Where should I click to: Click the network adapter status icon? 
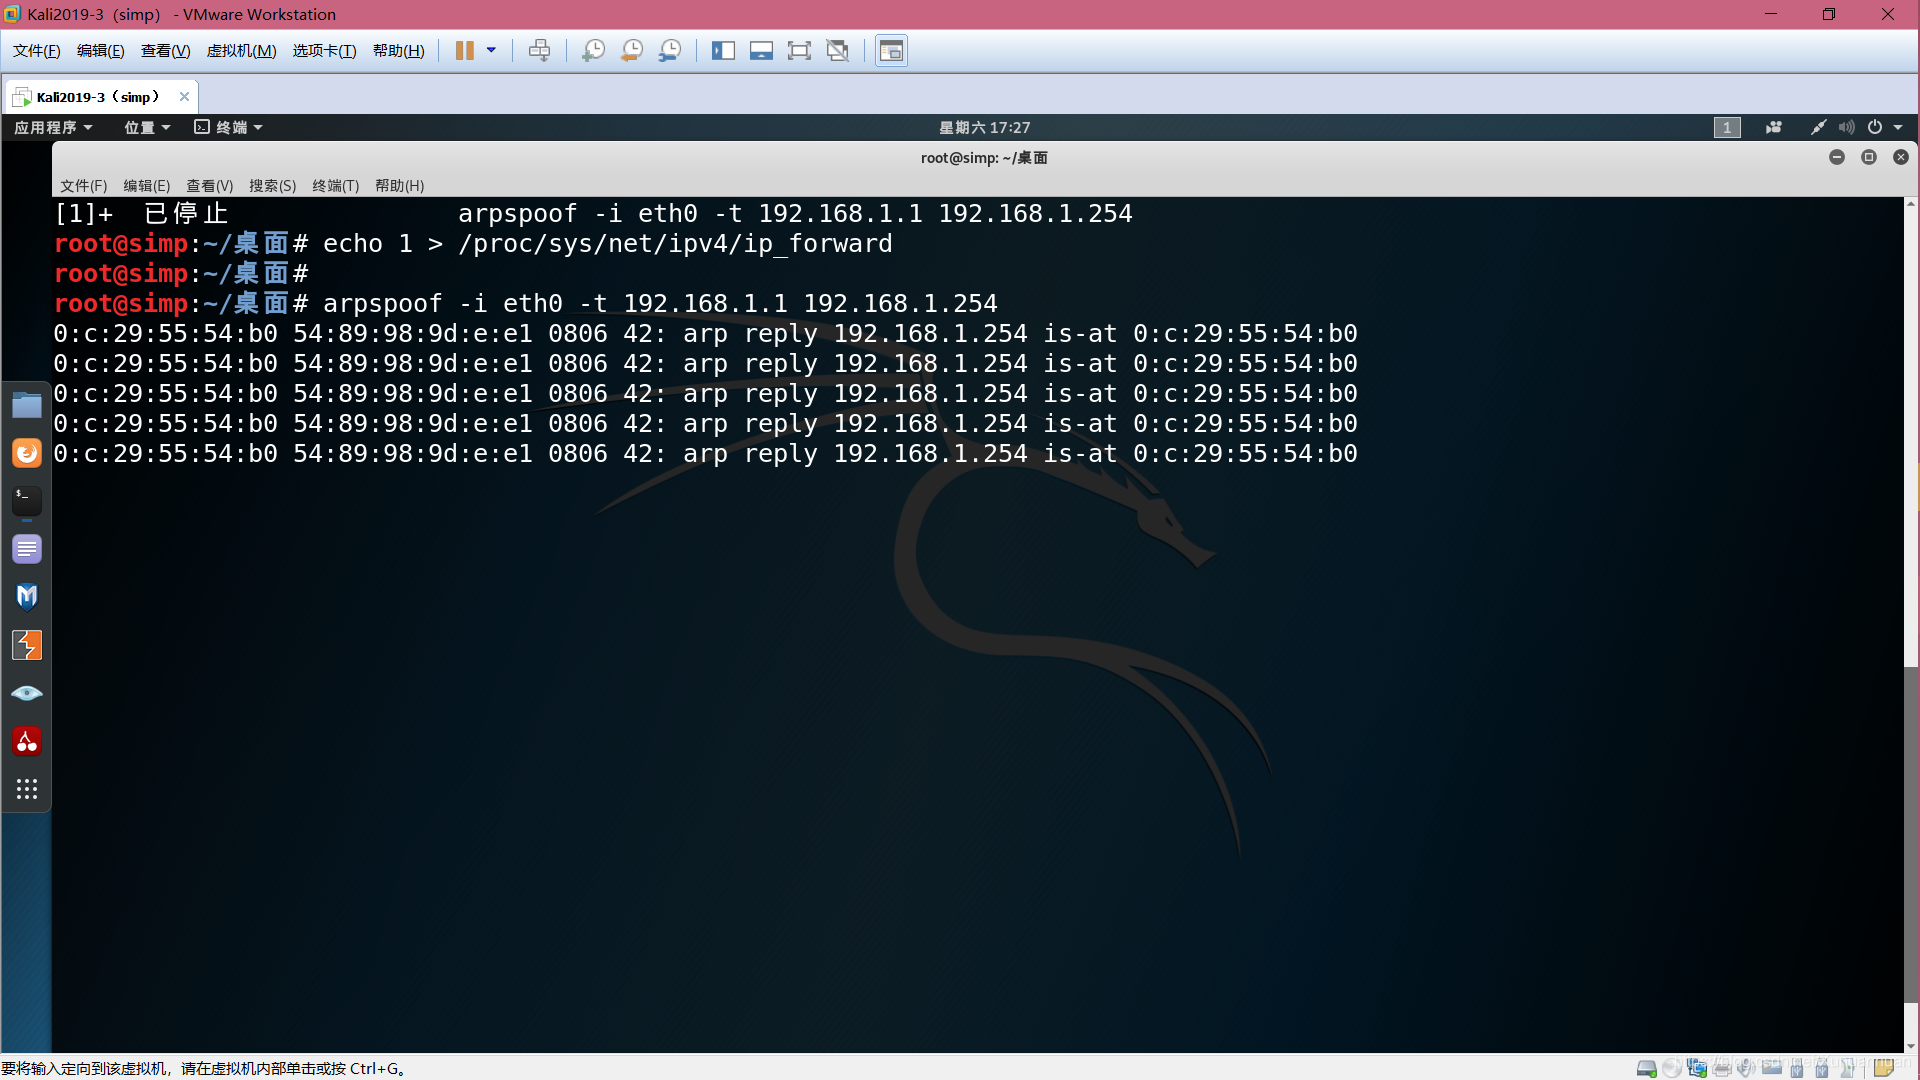(x=1697, y=1068)
